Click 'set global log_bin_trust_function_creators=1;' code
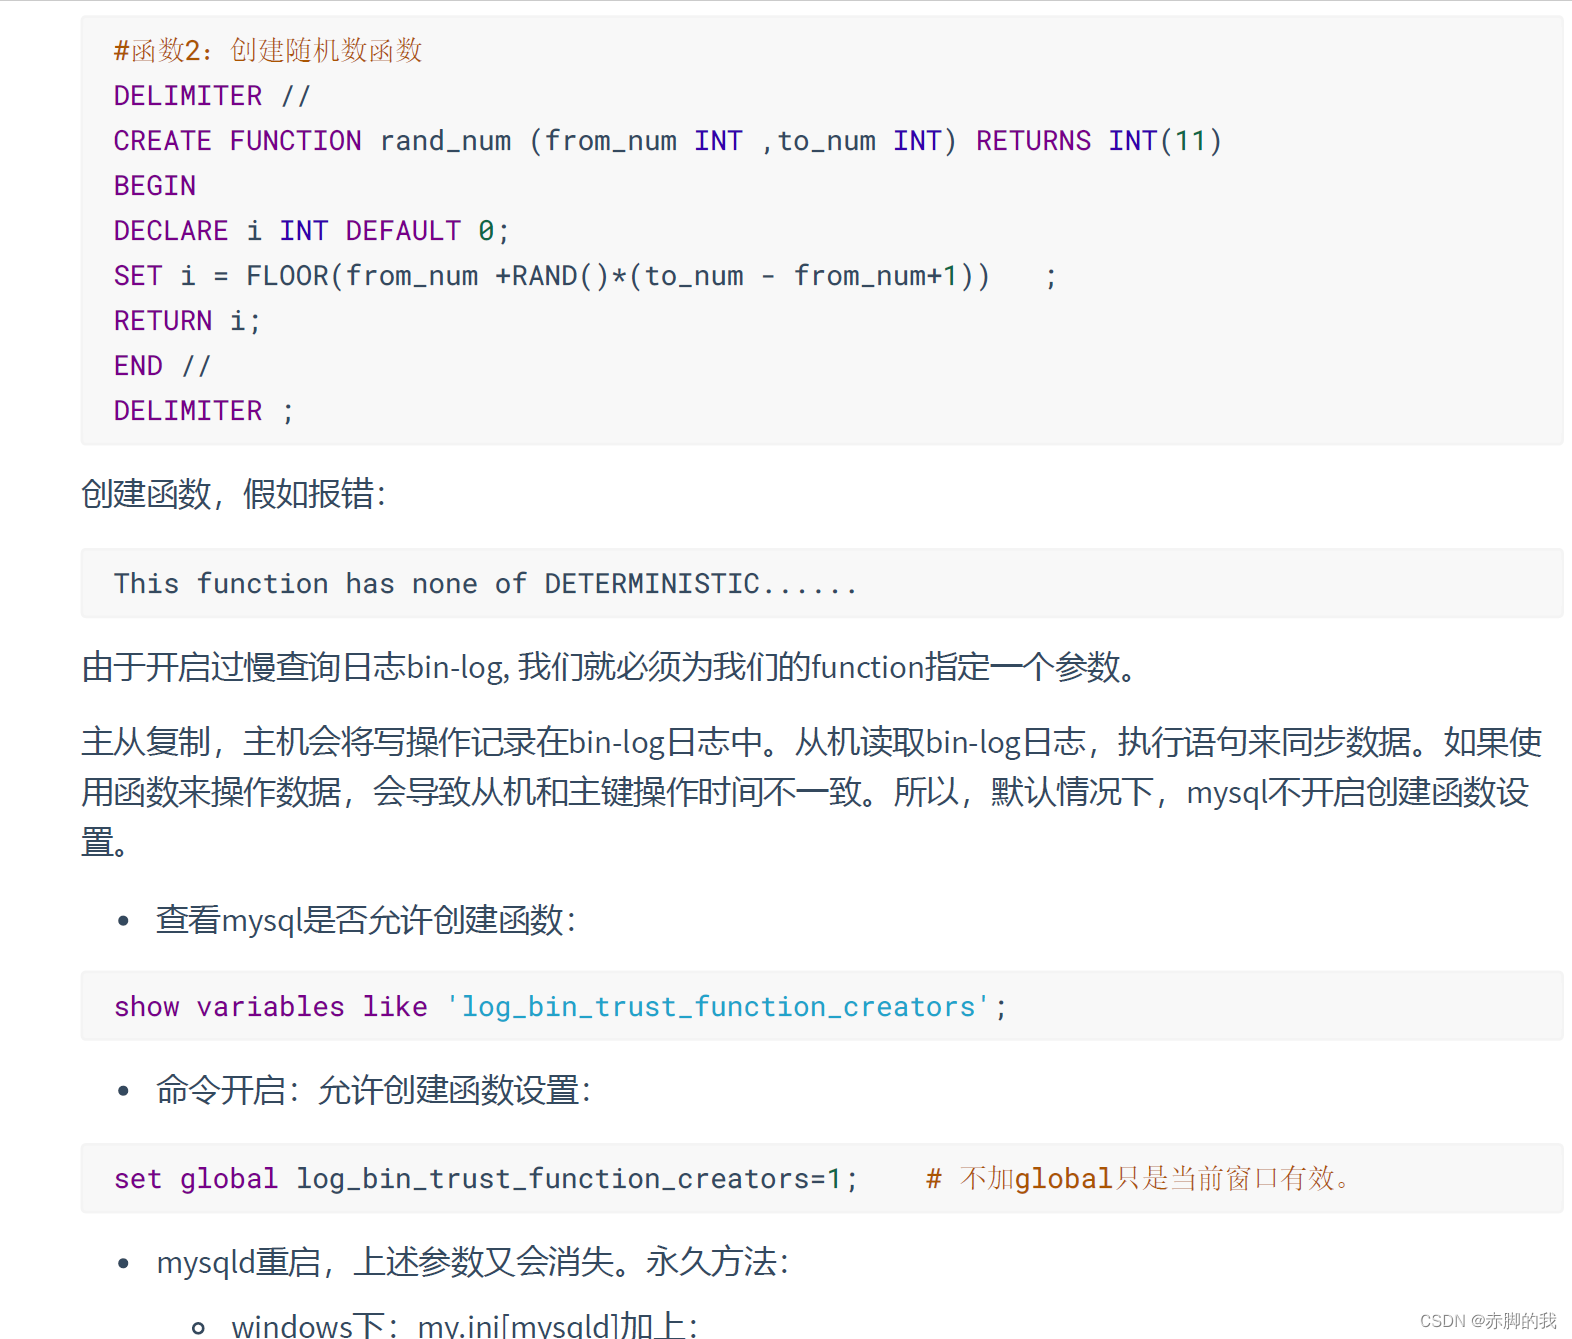The width and height of the screenshot is (1572, 1339). [485, 1178]
